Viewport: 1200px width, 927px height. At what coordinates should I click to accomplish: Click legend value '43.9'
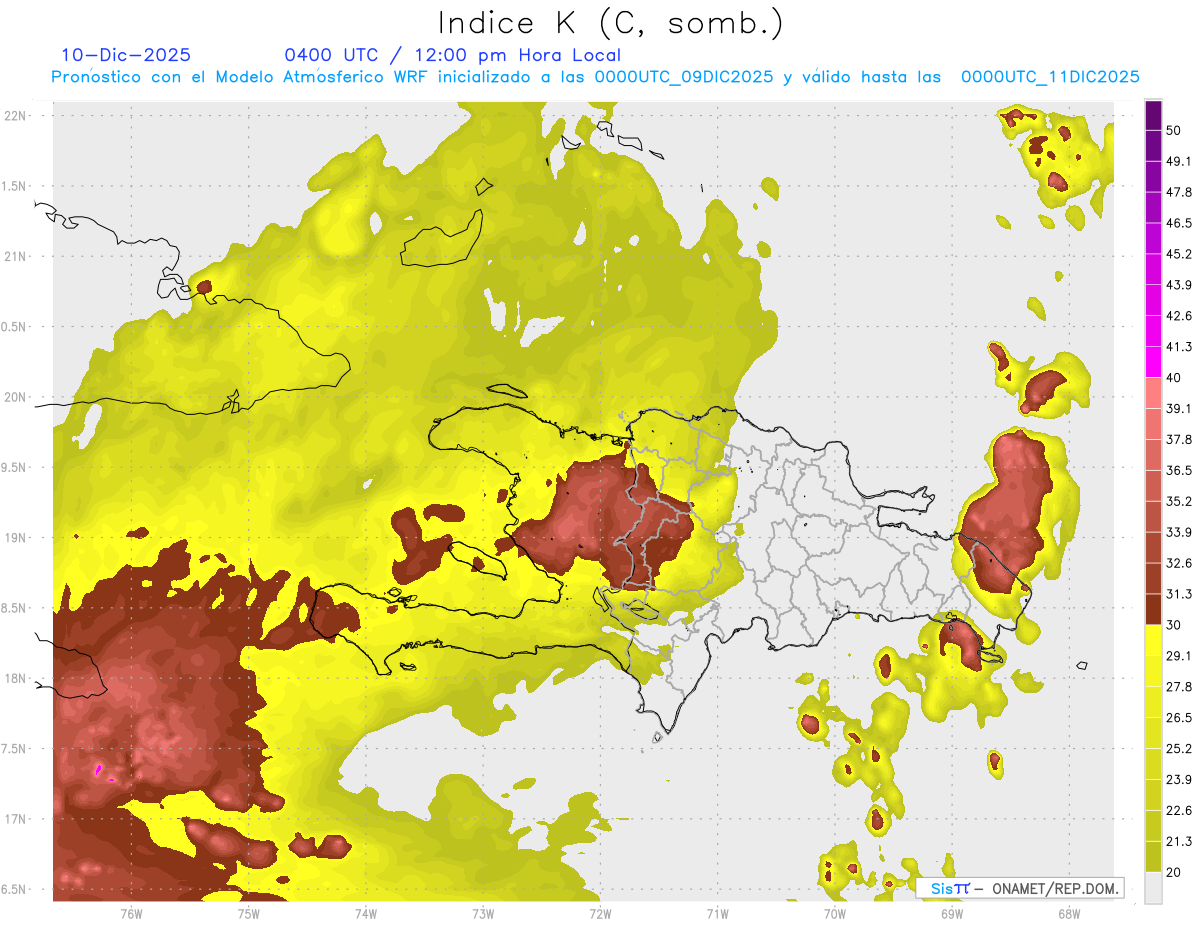pyautogui.click(x=1179, y=285)
